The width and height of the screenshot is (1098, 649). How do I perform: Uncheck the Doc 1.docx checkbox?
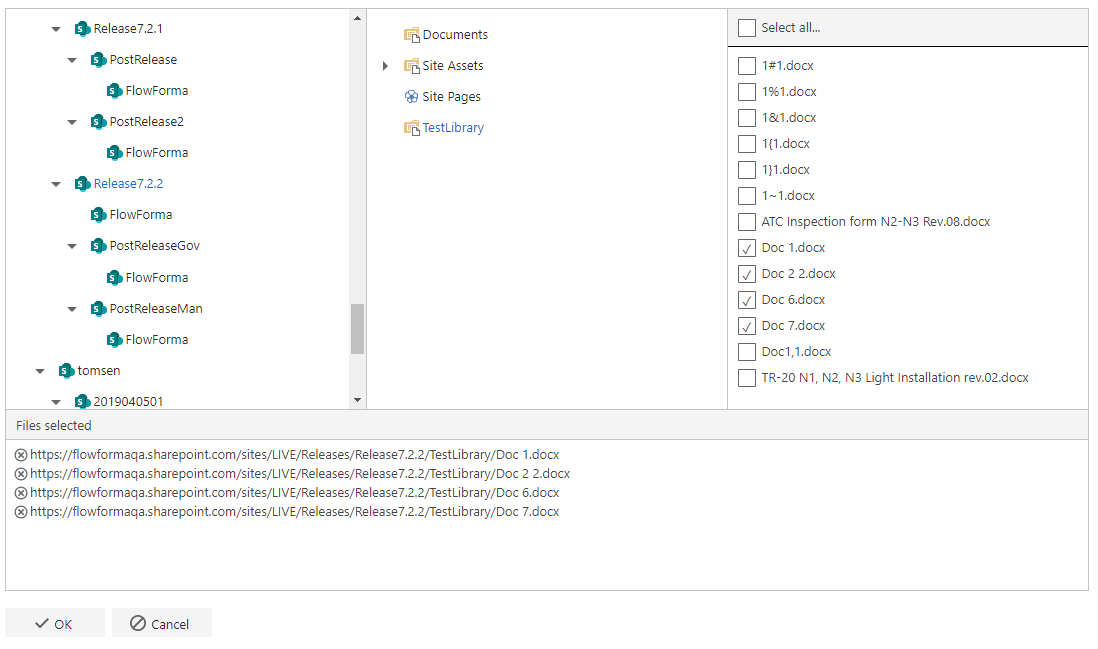point(747,248)
